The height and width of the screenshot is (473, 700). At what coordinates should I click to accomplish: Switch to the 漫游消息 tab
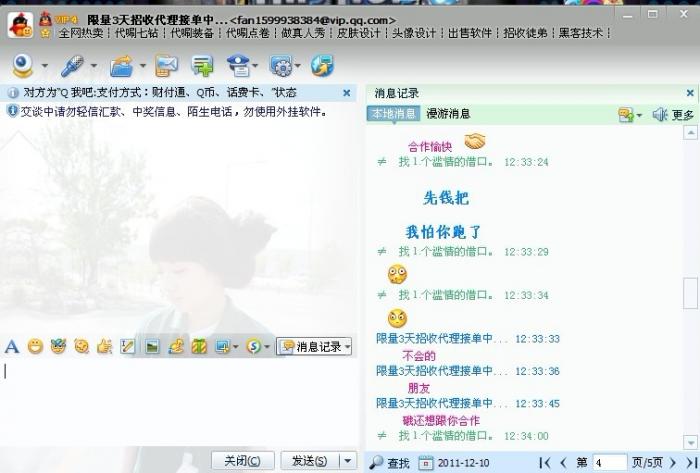[448, 114]
